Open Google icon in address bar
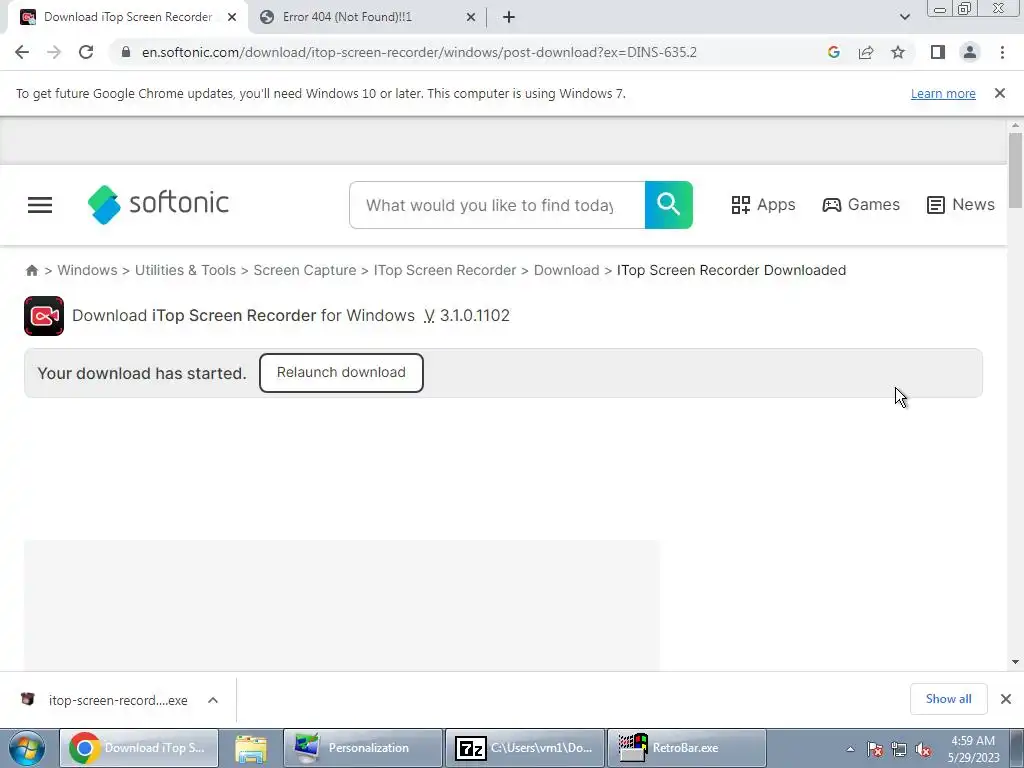1024x768 pixels. coord(833,52)
